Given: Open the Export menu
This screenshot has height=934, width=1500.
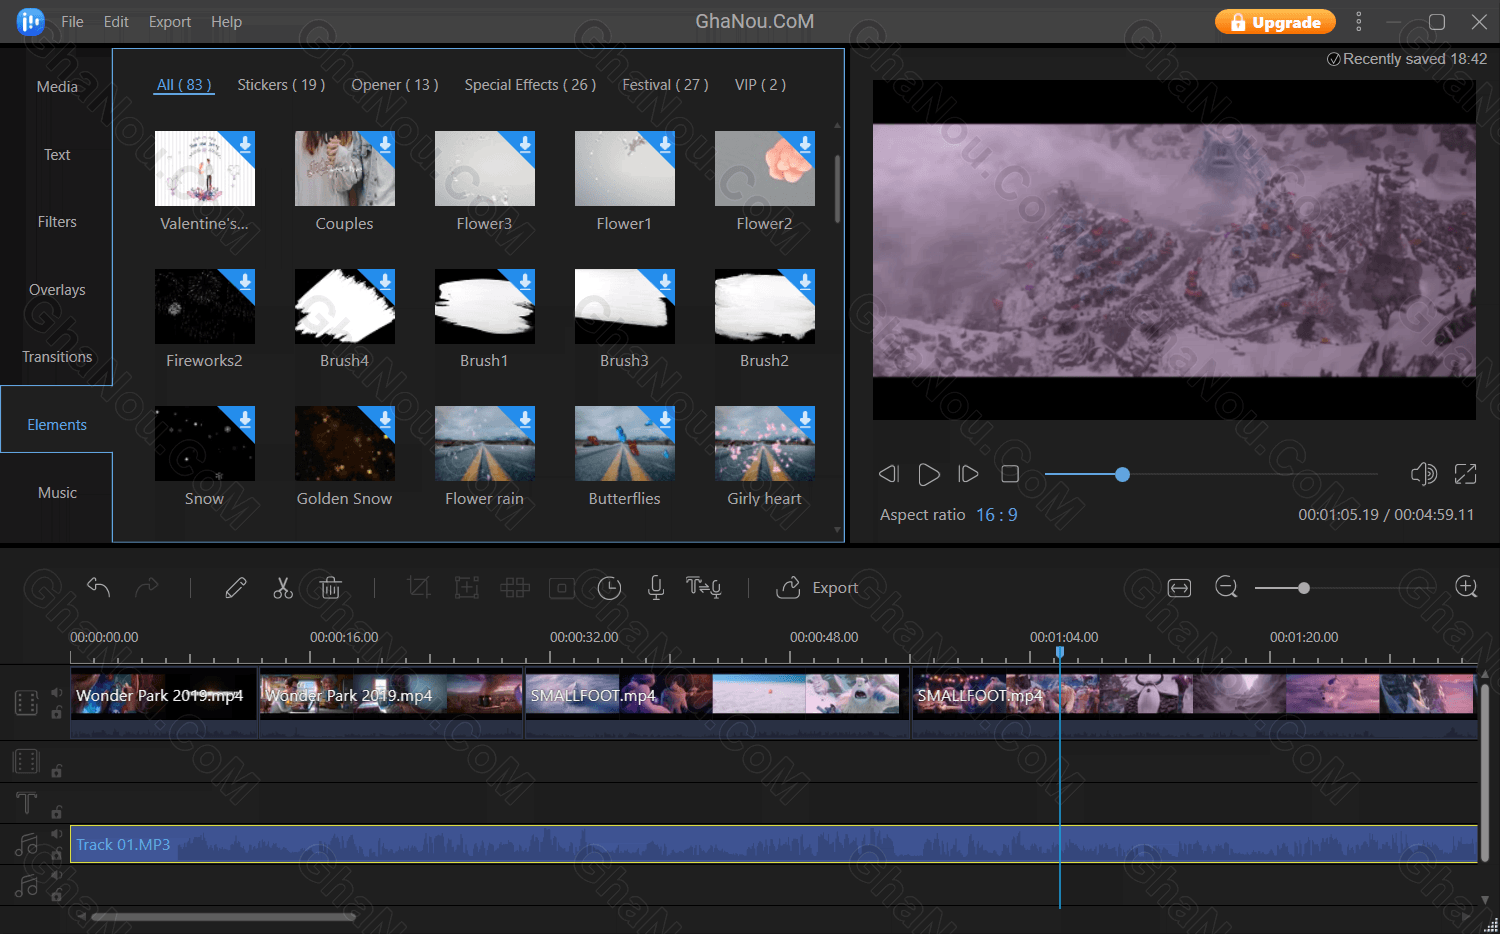Looking at the screenshot, I should 170,22.
